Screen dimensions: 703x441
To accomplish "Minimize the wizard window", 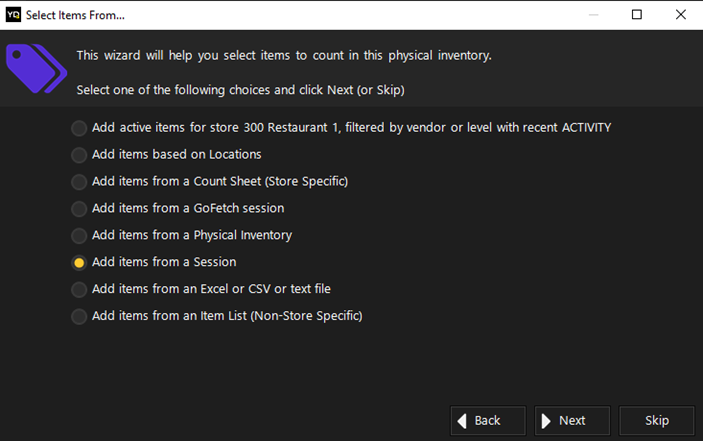I will 593,15.
